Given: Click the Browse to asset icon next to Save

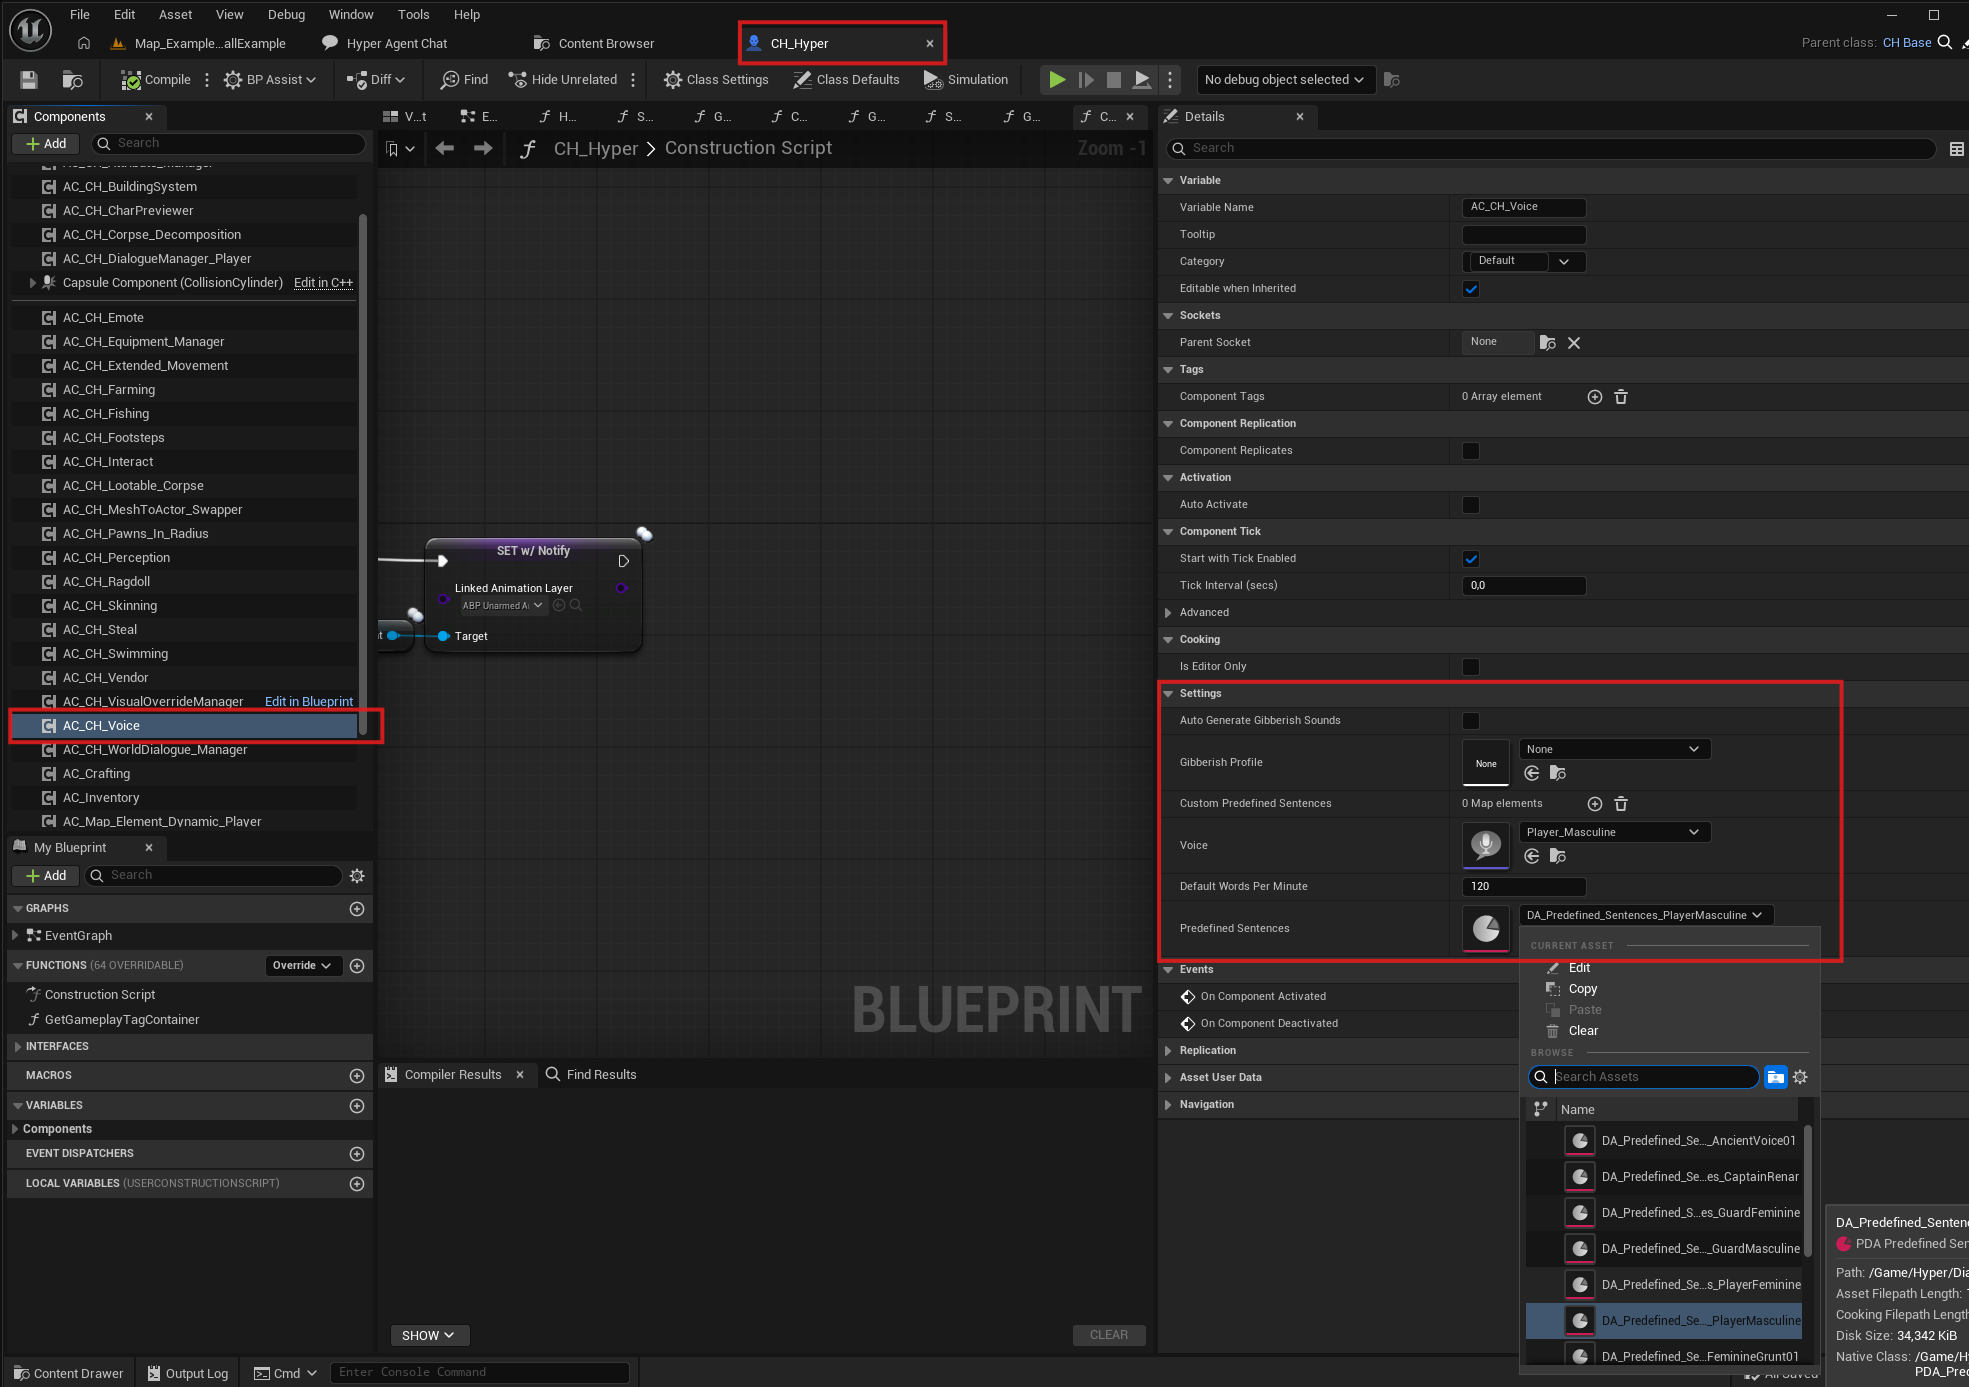Looking at the screenshot, I should click(x=72, y=80).
